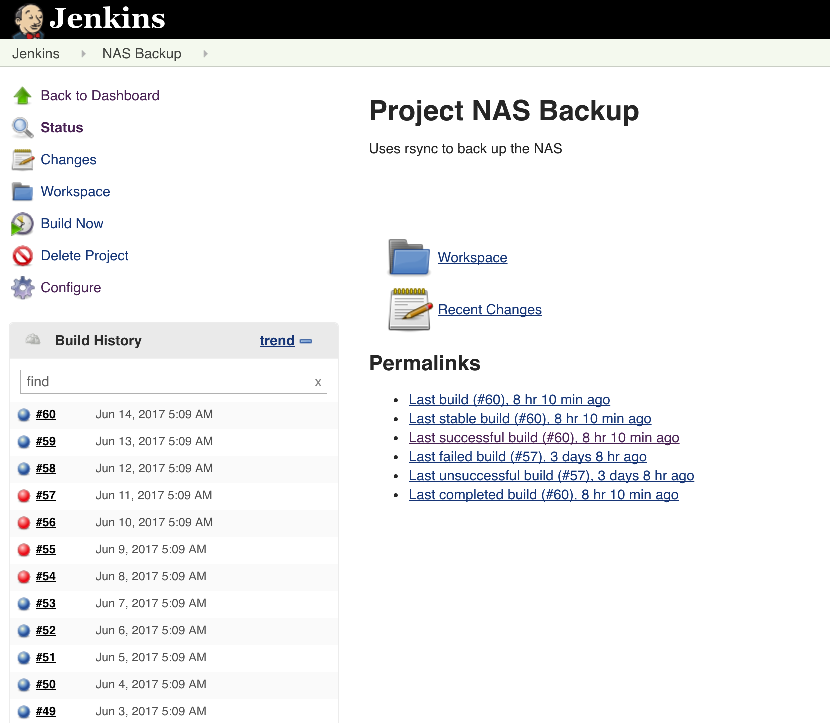The height and width of the screenshot is (723, 830).
Task: Click the Recent Changes notepad icon
Action: pyautogui.click(x=409, y=309)
